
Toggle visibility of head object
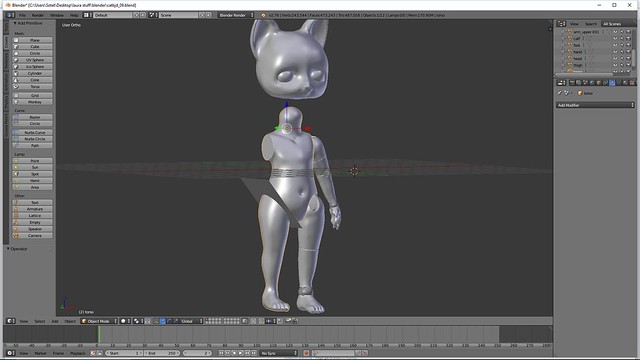[615, 58]
